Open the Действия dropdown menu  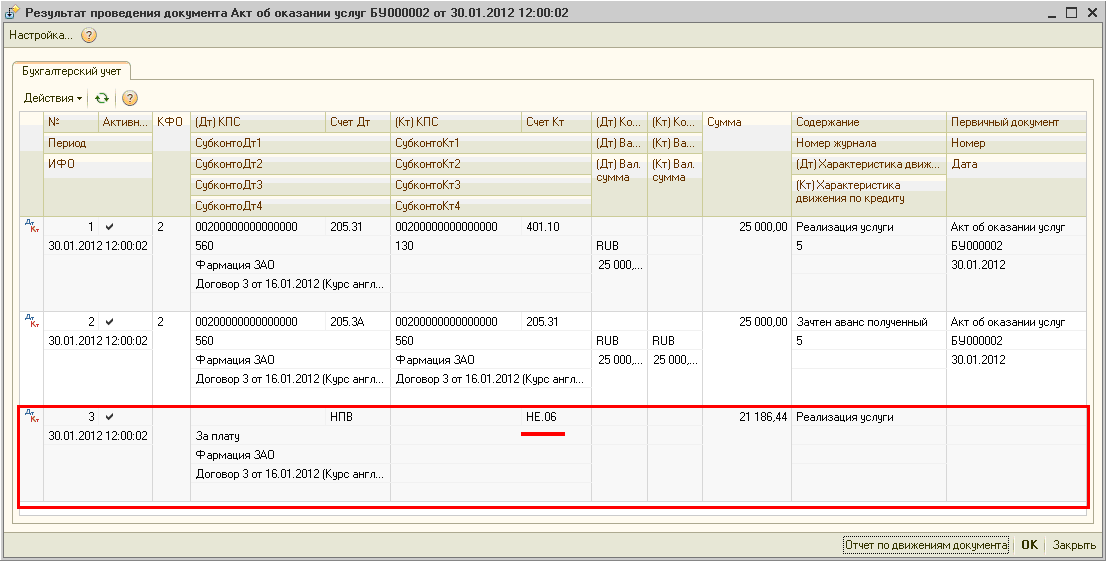[x=53, y=98]
